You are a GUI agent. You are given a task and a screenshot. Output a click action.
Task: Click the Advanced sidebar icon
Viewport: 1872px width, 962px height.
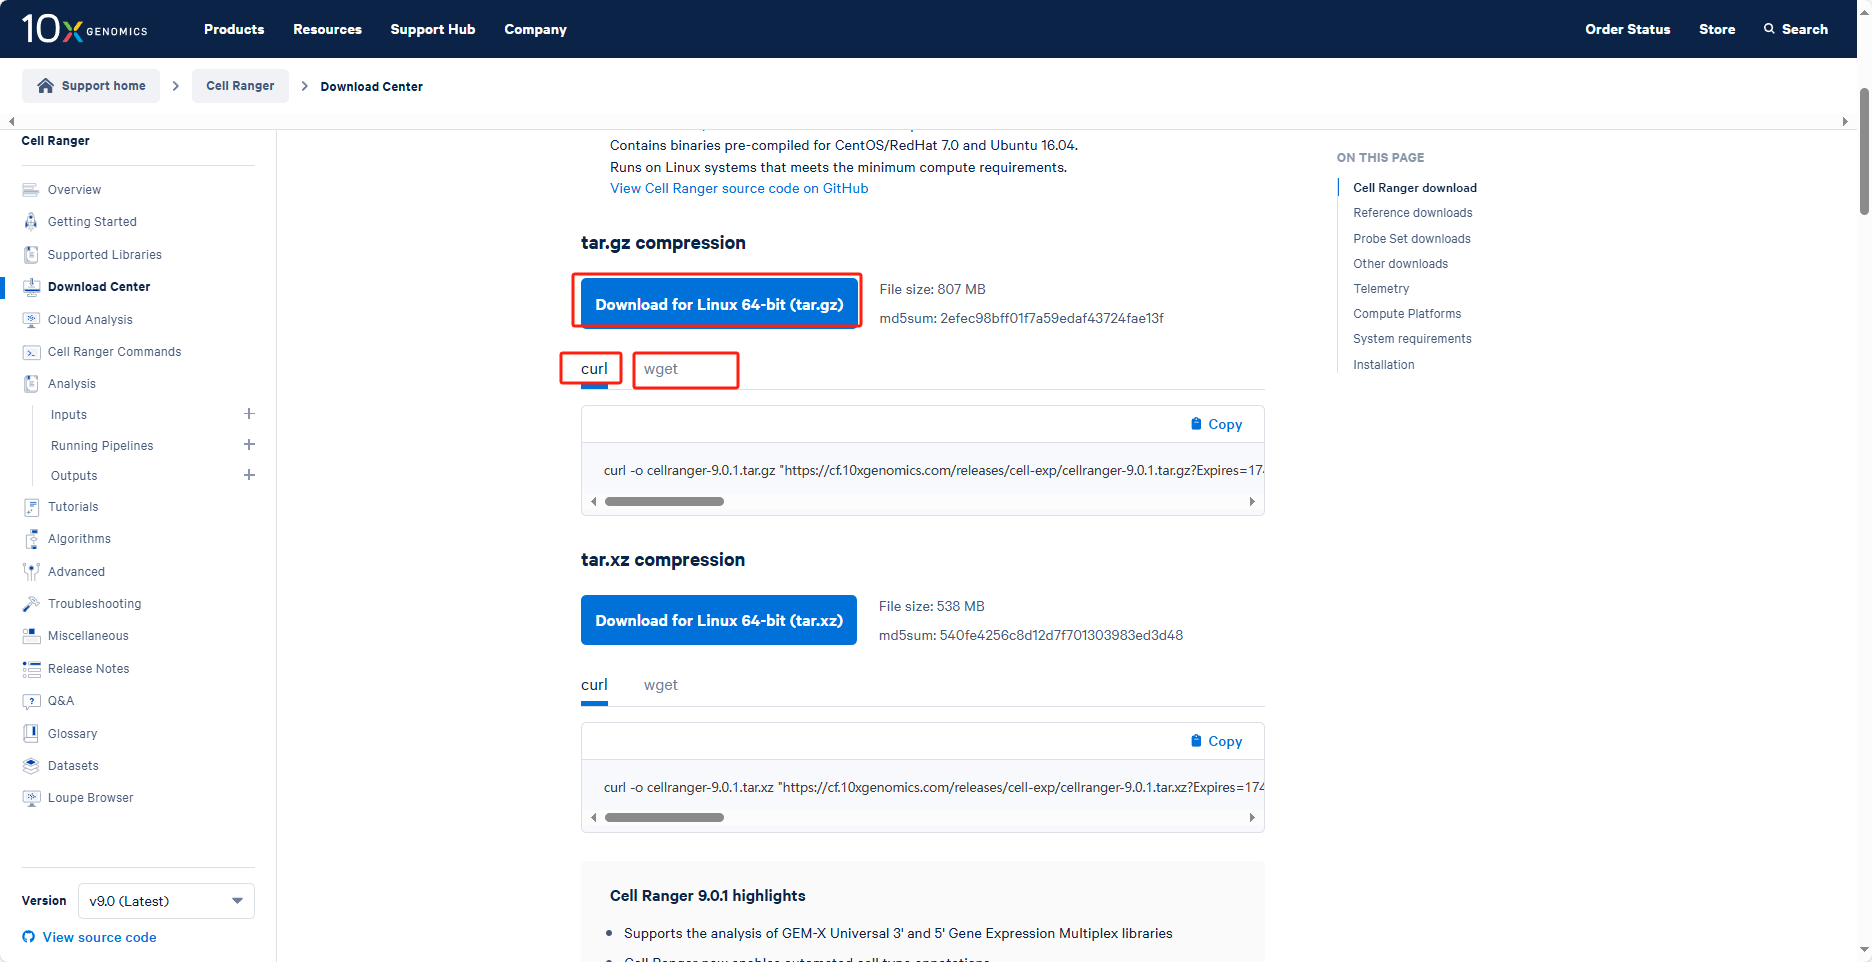[31, 572]
